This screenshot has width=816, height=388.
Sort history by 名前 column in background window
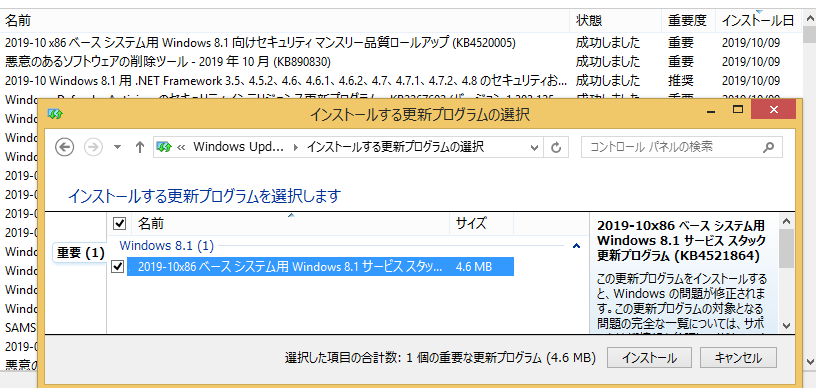[x=285, y=21]
